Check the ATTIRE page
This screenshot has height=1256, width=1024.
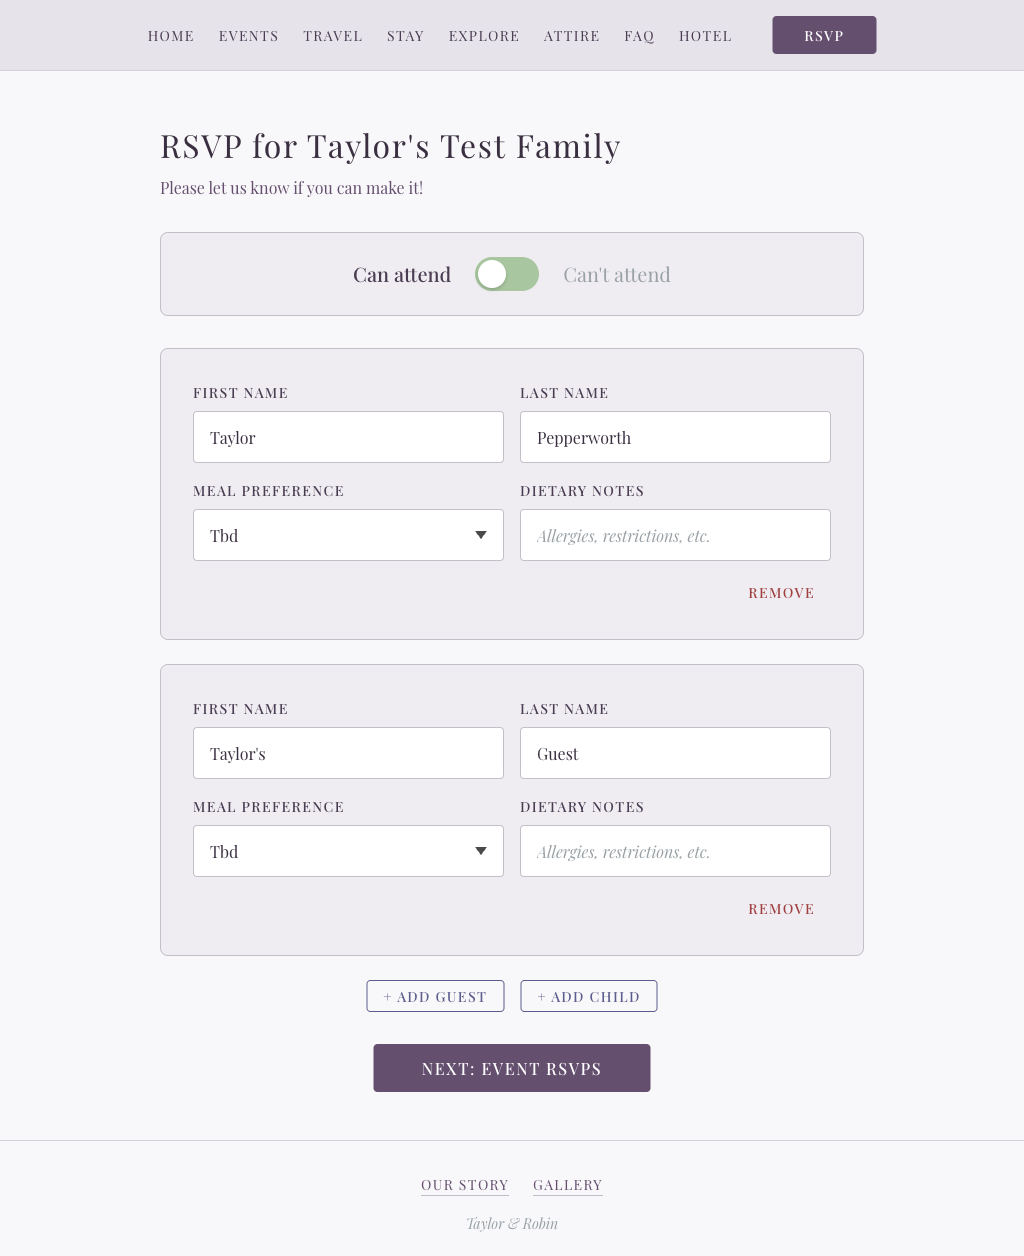[x=571, y=36]
